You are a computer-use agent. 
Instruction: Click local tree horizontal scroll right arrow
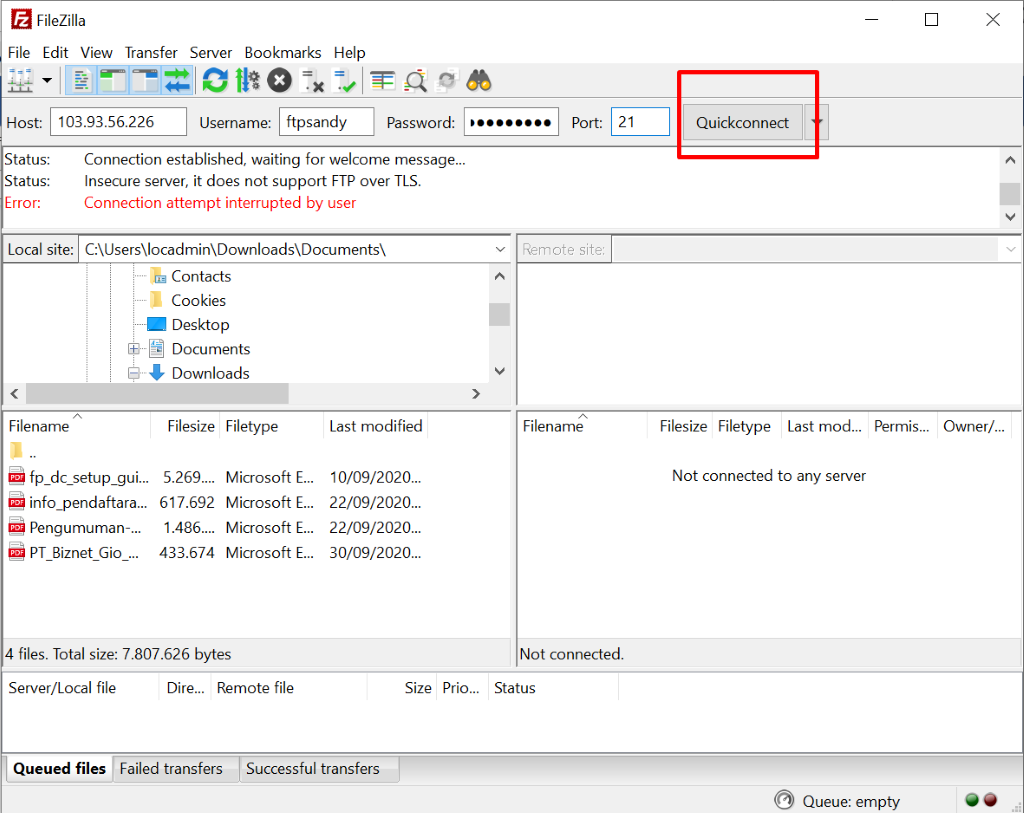(x=476, y=394)
